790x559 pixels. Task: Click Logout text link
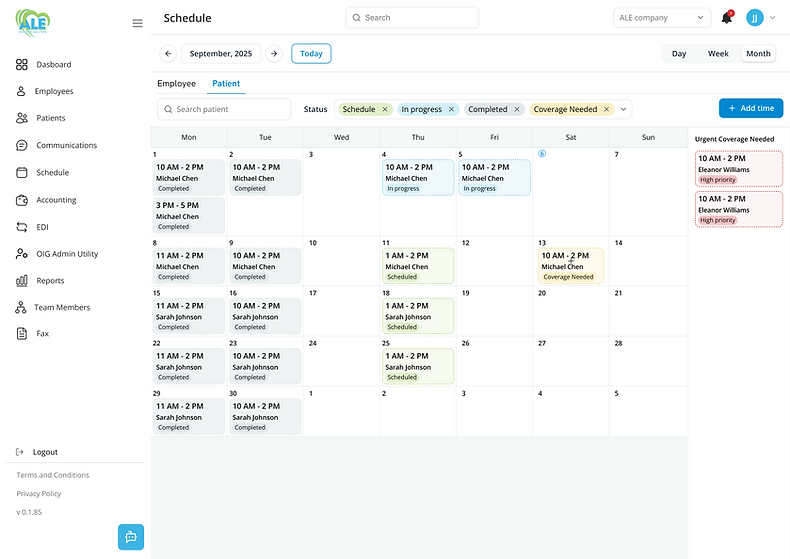pyautogui.click(x=45, y=452)
